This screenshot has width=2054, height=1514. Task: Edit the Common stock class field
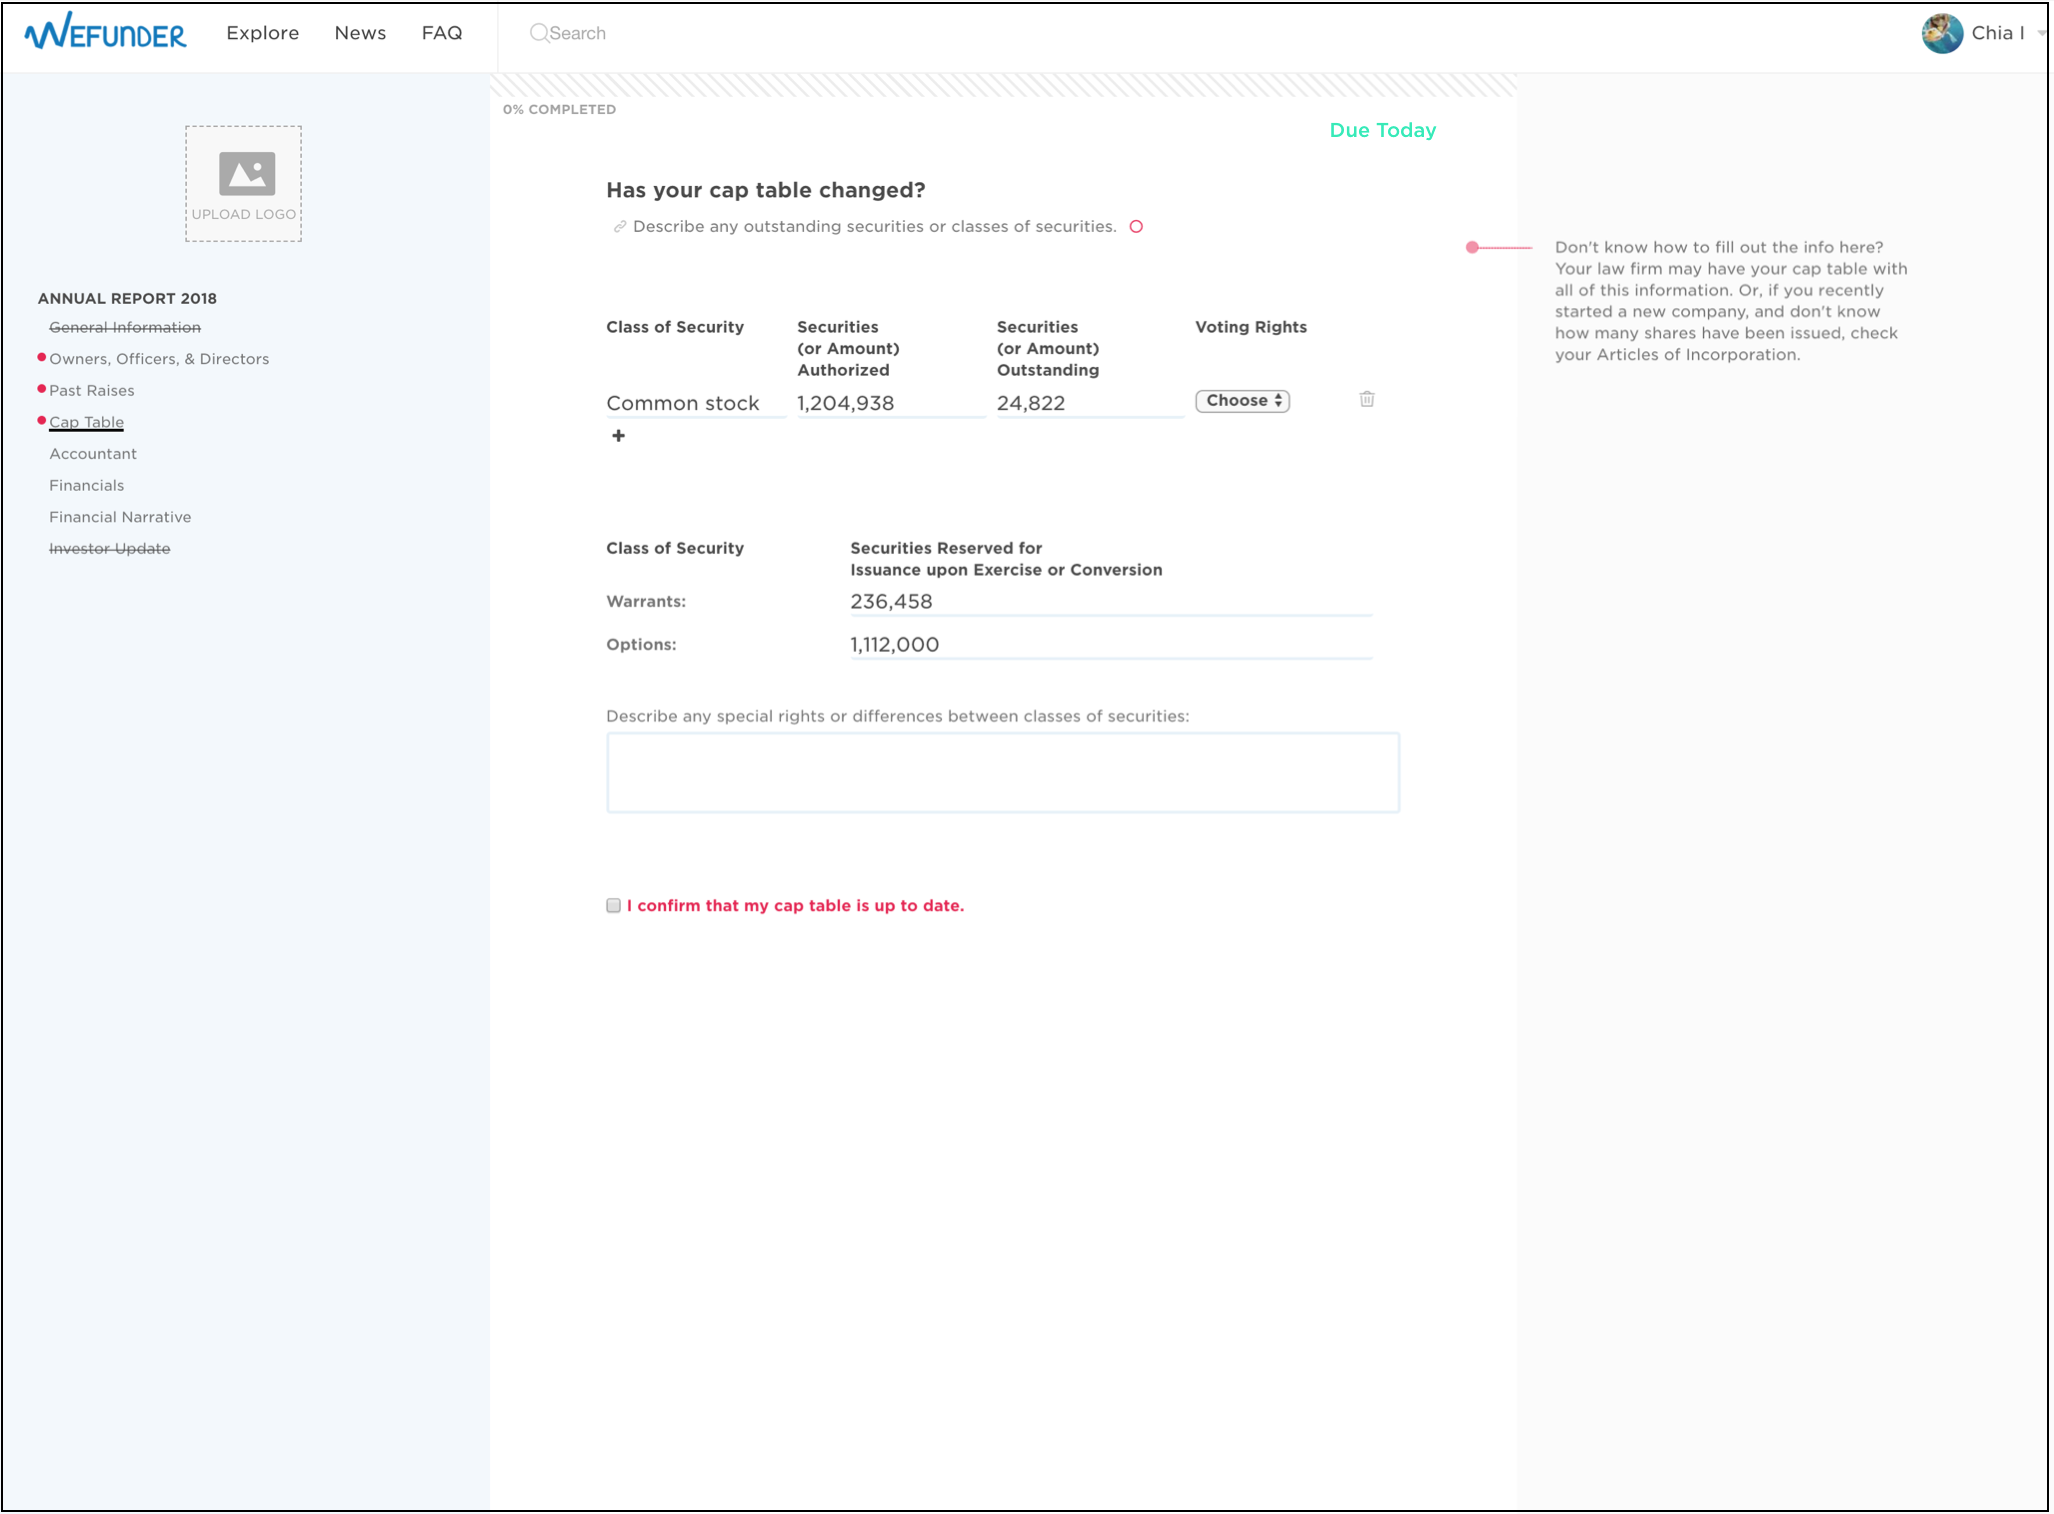tap(696, 403)
